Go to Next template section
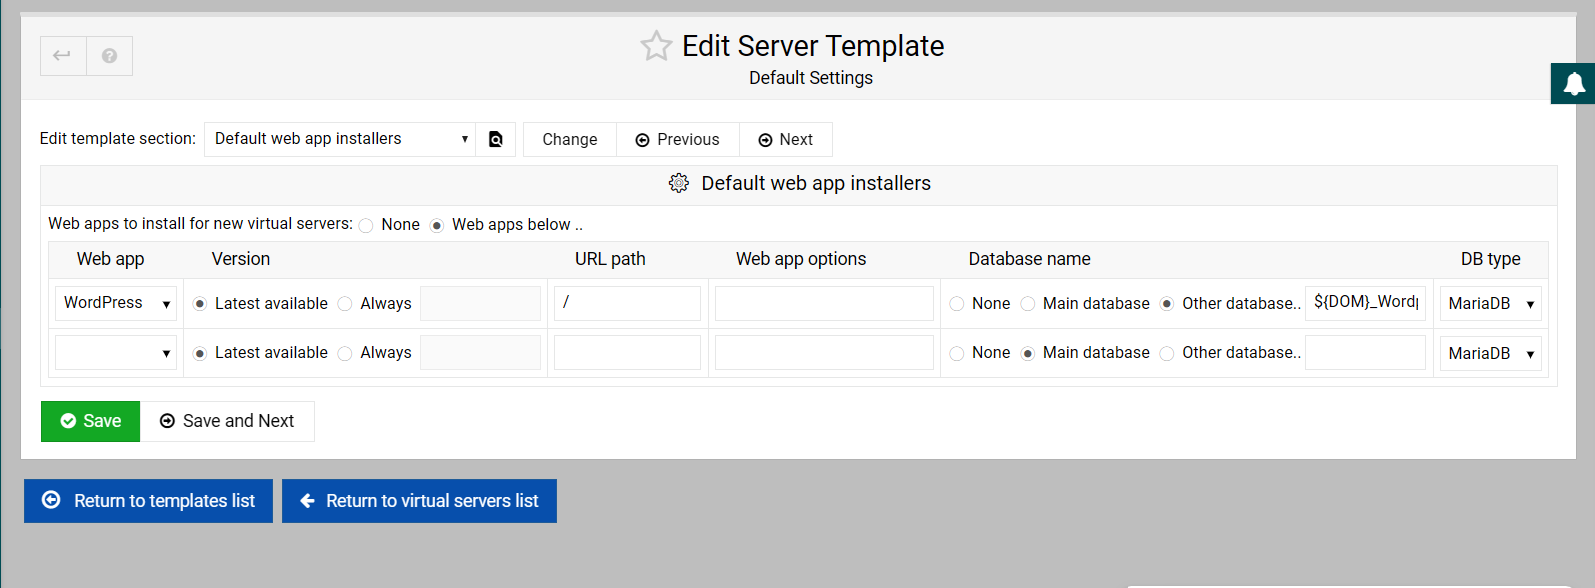The image size is (1595, 588). (x=785, y=140)
